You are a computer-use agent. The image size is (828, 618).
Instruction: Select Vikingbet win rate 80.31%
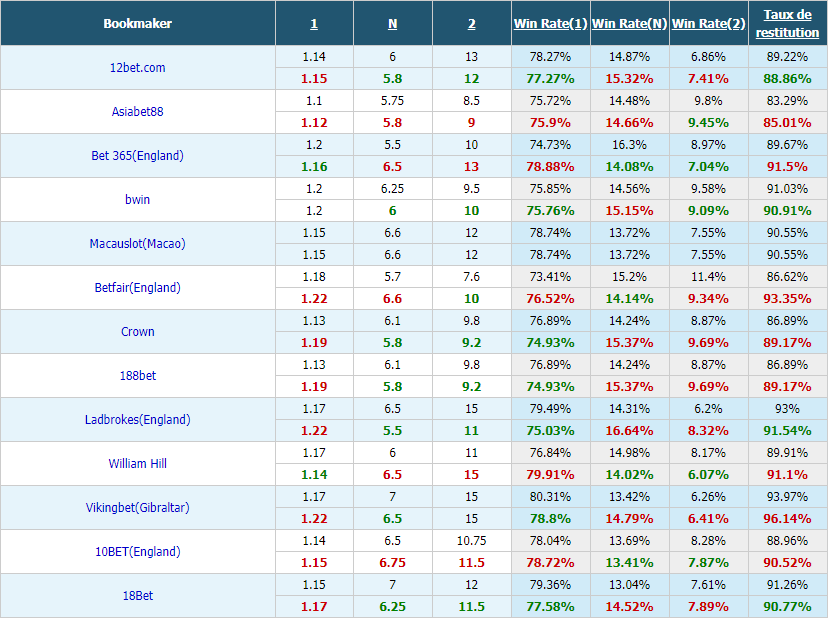click(550, 497)
